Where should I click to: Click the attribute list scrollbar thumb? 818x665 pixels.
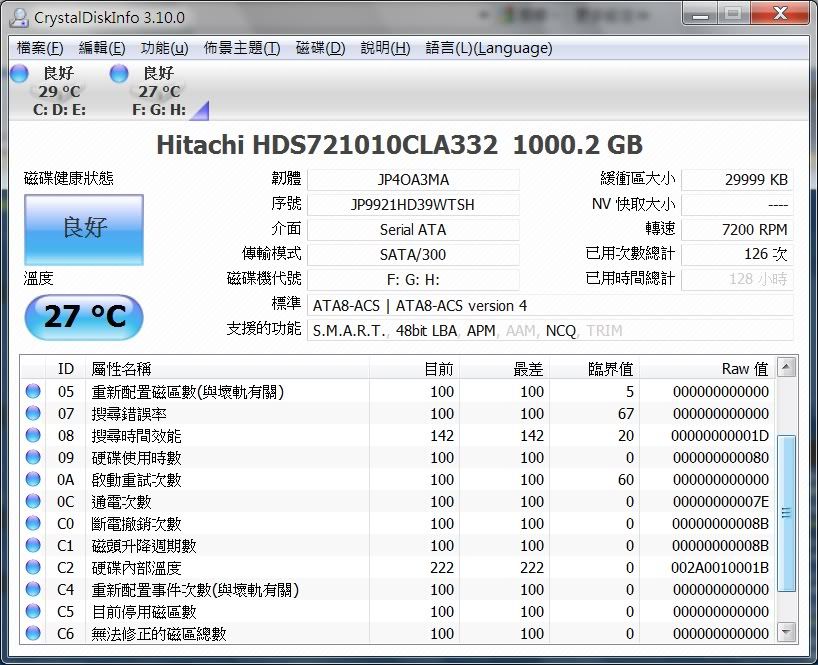pos(786,513)
